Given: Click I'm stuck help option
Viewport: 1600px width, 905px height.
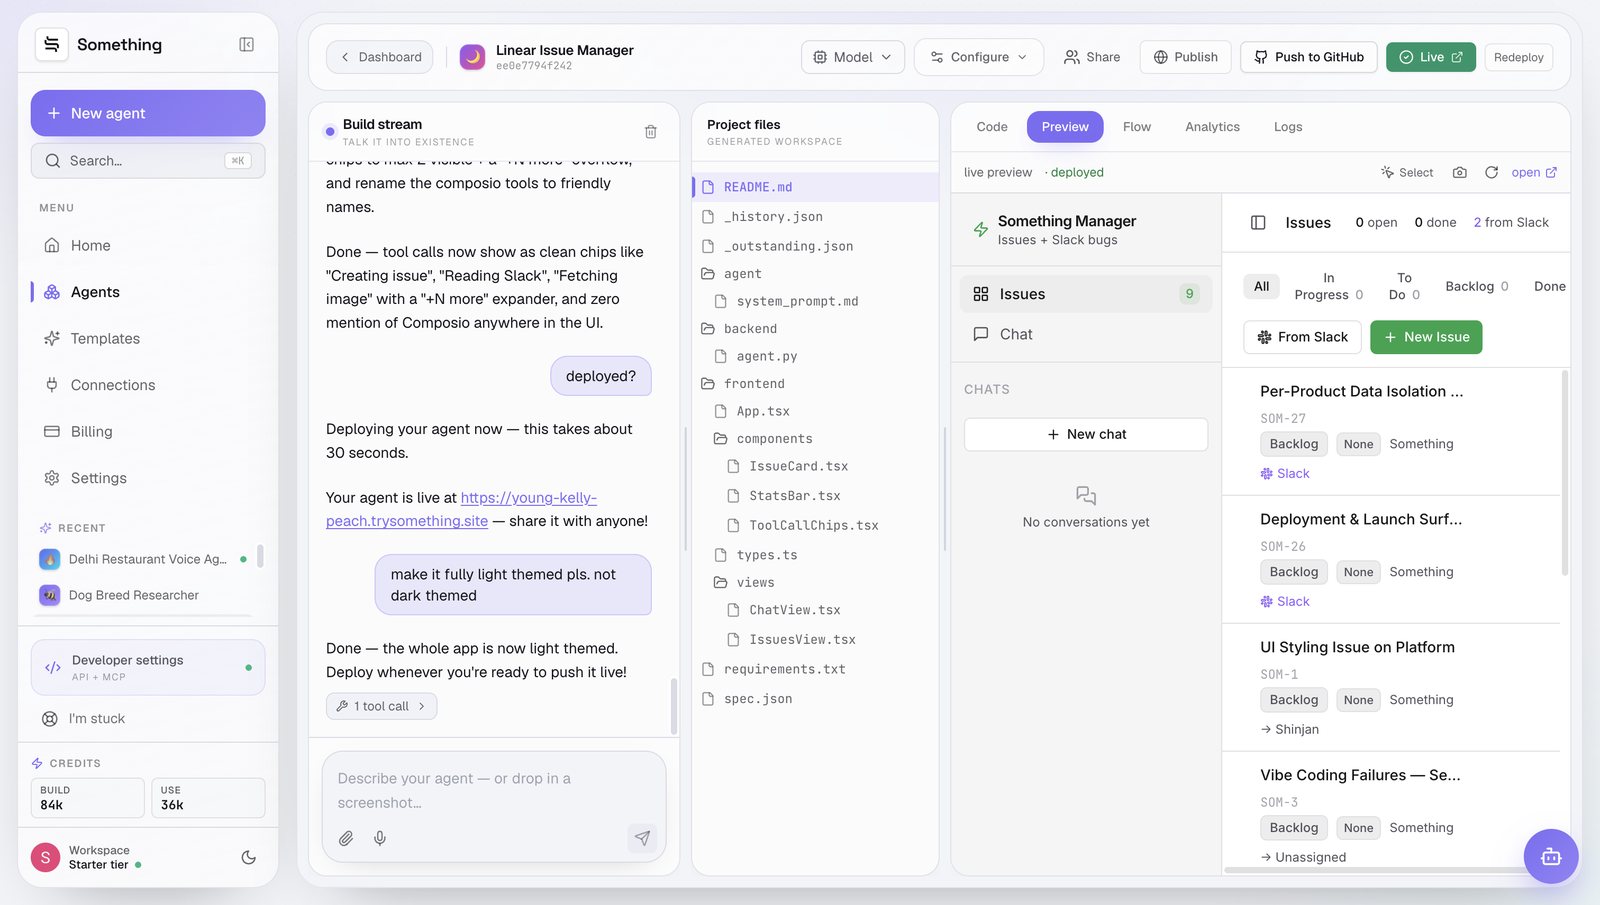Looking at the screenshot, I should (x=148, y=718).
